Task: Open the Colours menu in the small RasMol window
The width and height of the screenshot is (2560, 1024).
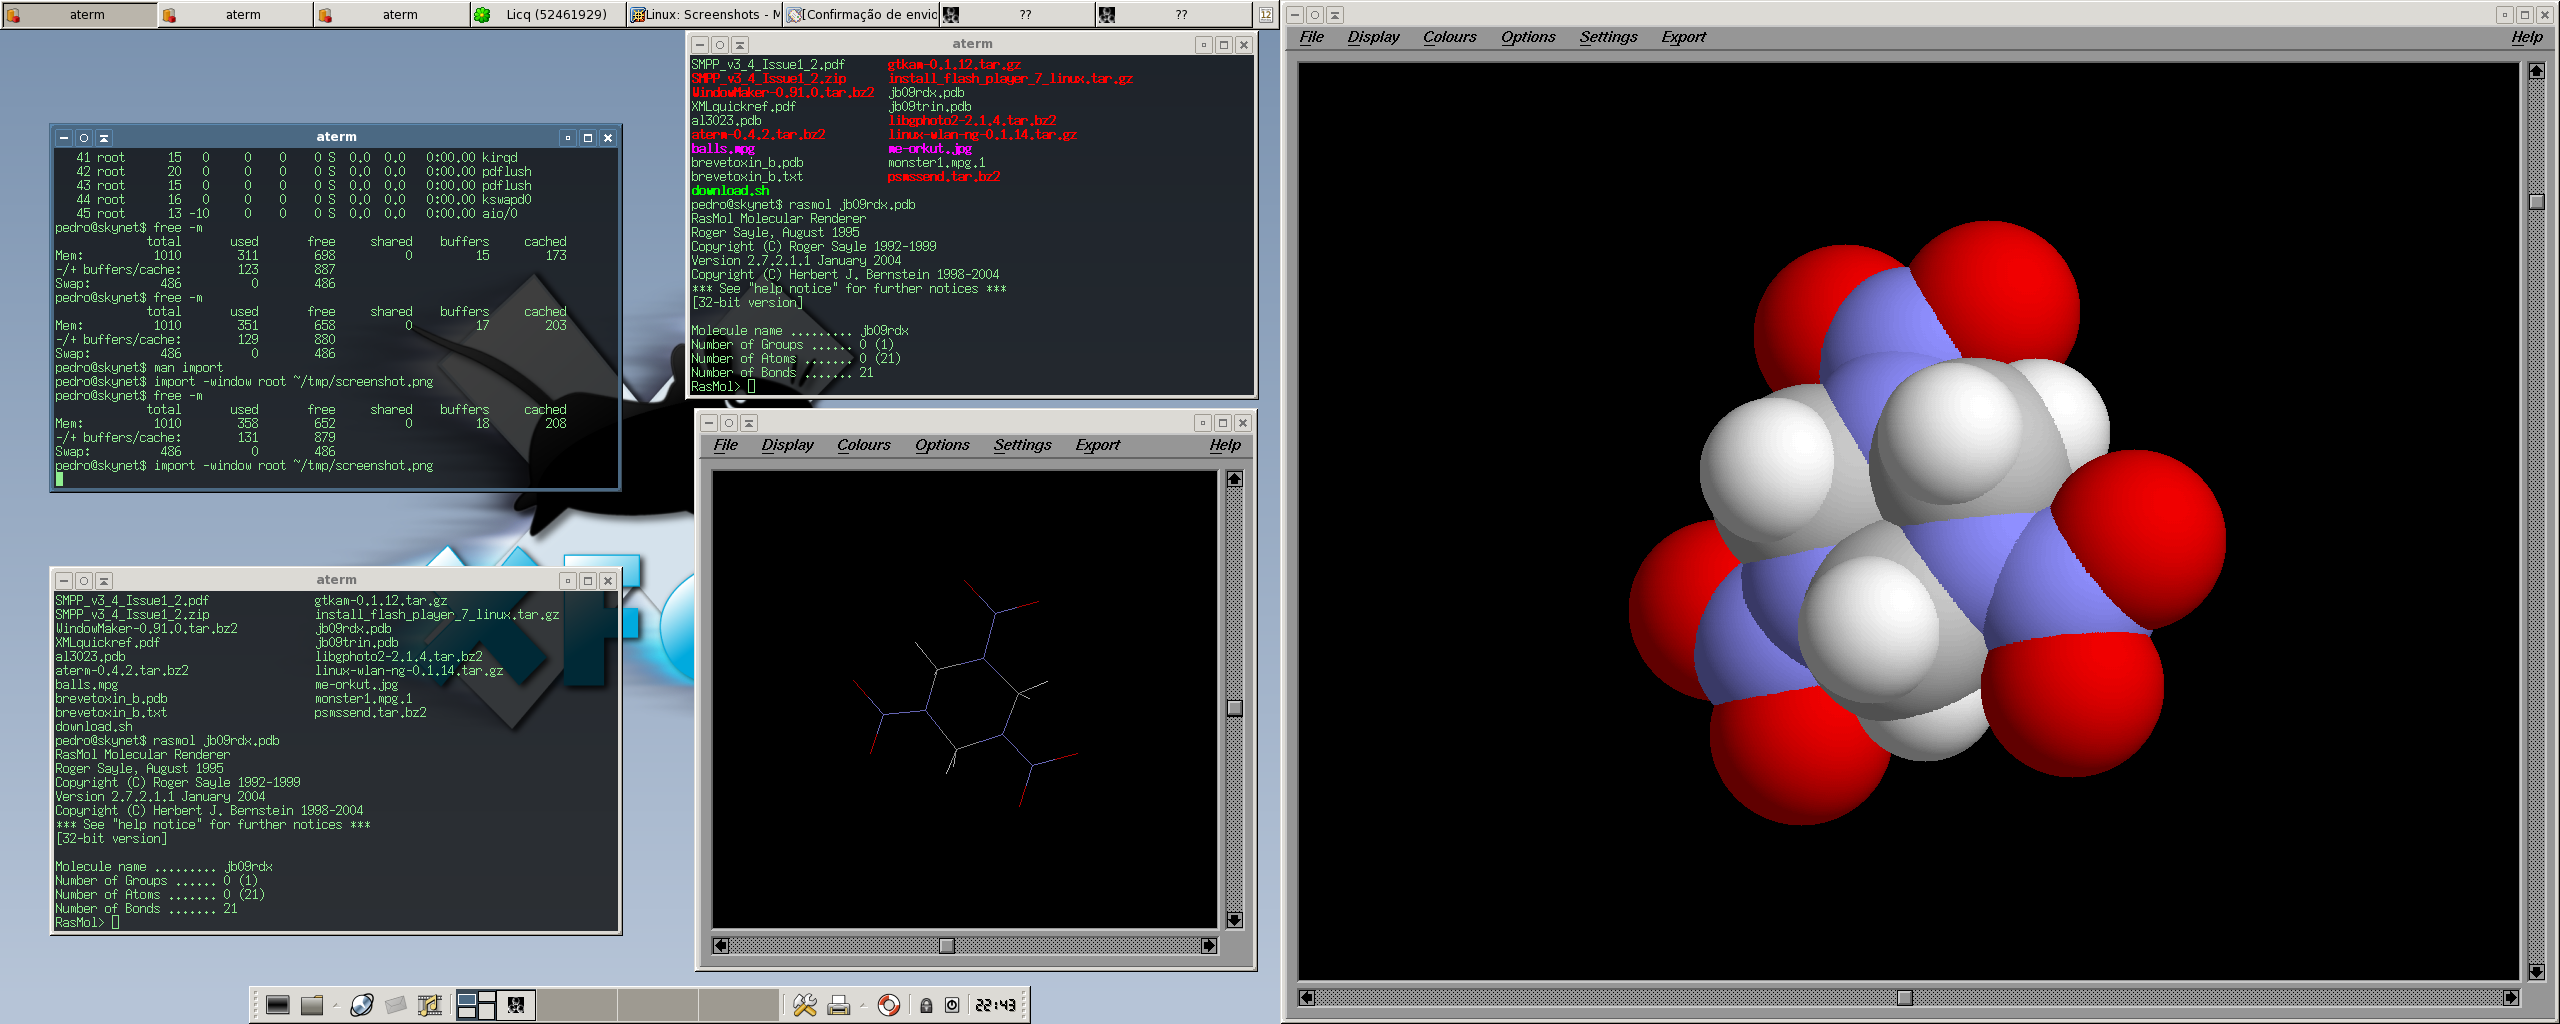Action: click(x=864, y=445)
